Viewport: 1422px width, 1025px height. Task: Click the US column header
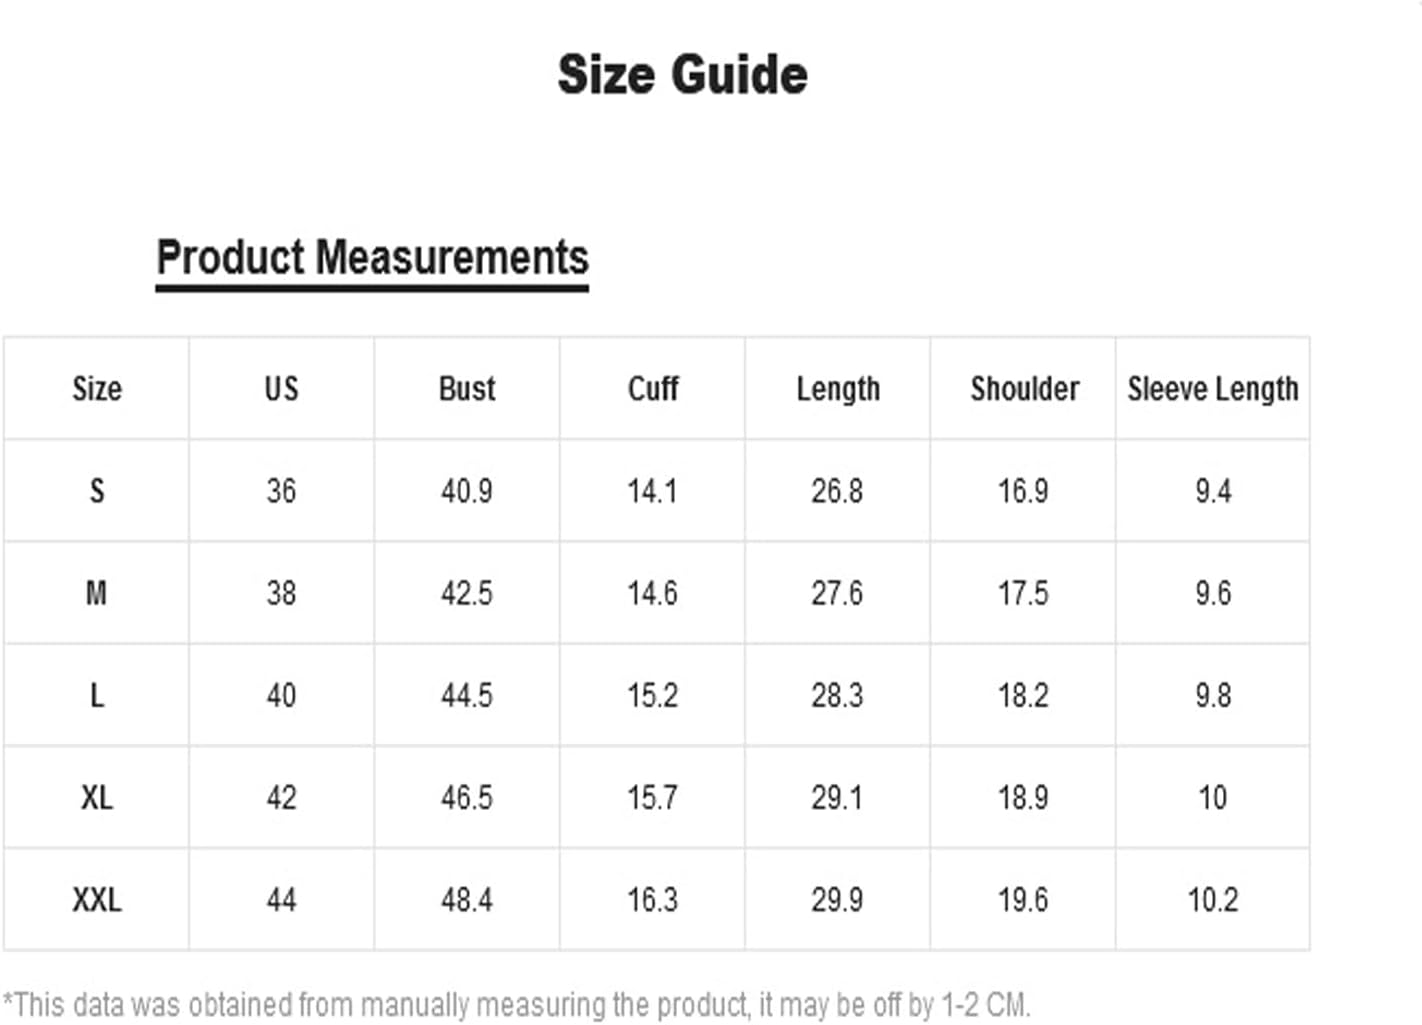[x=281, y=388]
